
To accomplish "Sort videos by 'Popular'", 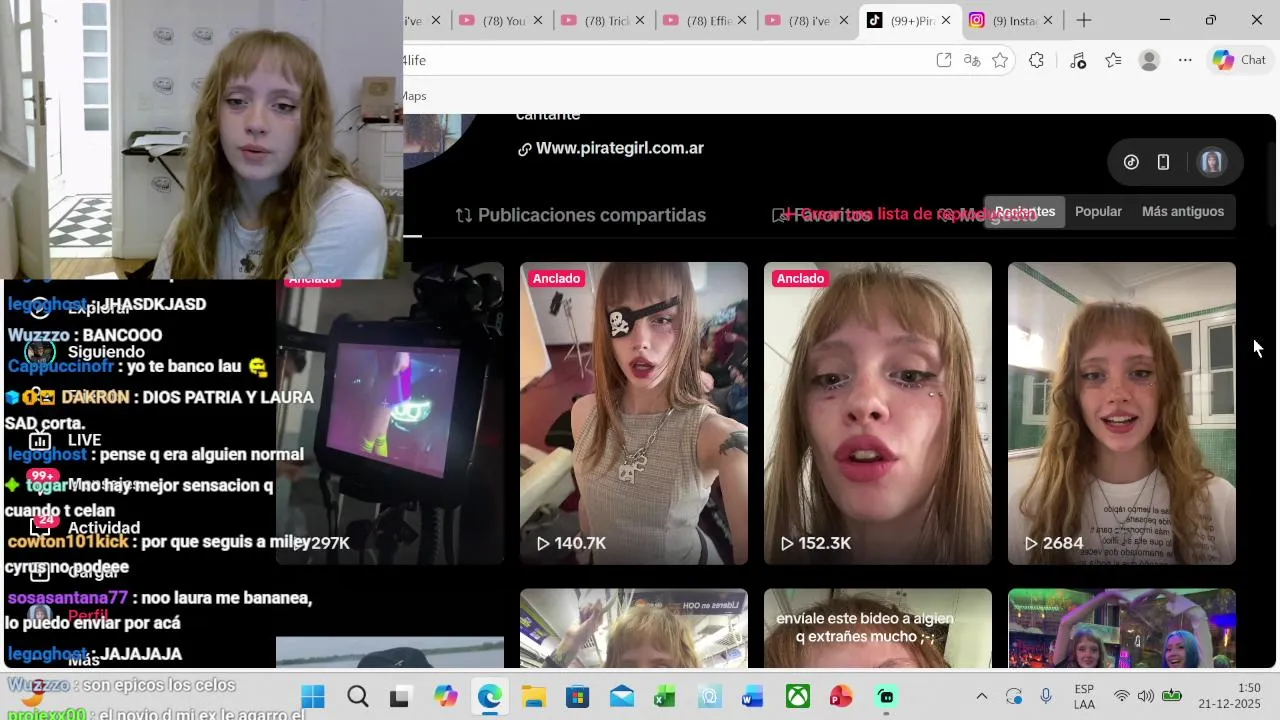I will click(x=1098, y=211).
